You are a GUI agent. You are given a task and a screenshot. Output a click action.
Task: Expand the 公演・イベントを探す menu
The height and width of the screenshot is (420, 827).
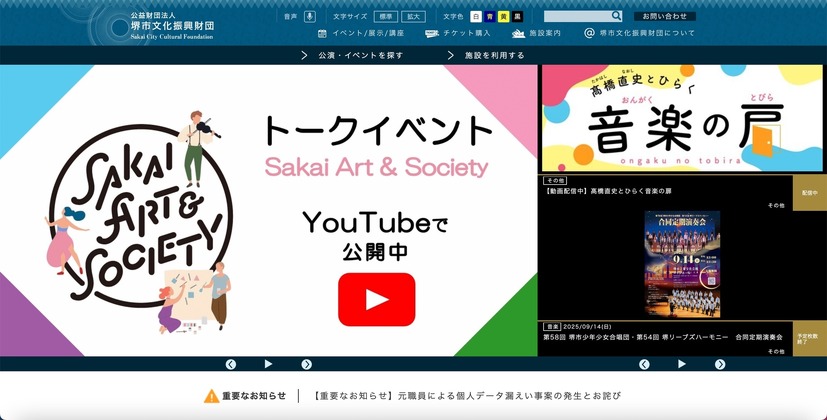pyautogui.click(x=352, y=55)
